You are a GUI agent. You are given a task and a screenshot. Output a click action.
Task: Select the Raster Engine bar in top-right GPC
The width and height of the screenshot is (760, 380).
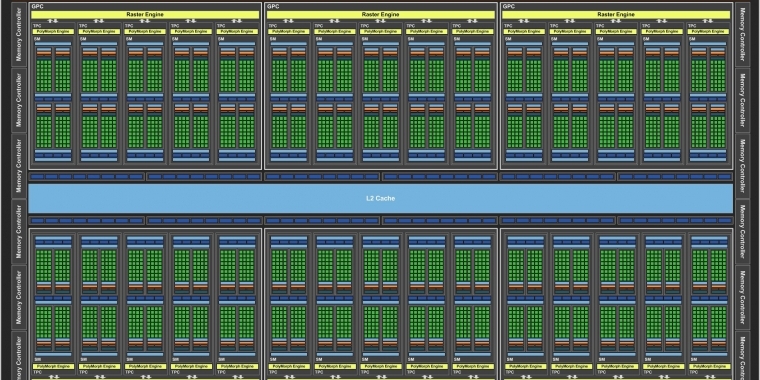616,15
